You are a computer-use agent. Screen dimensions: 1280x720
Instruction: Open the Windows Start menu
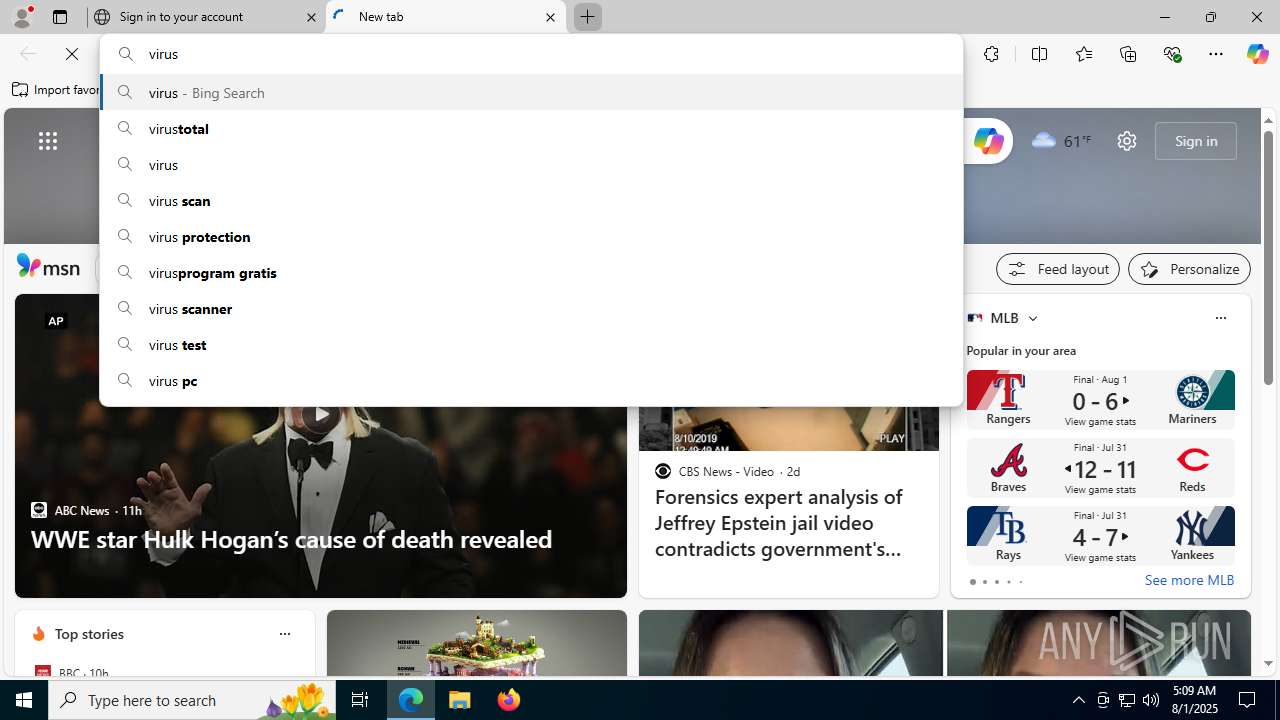[24, 700]
